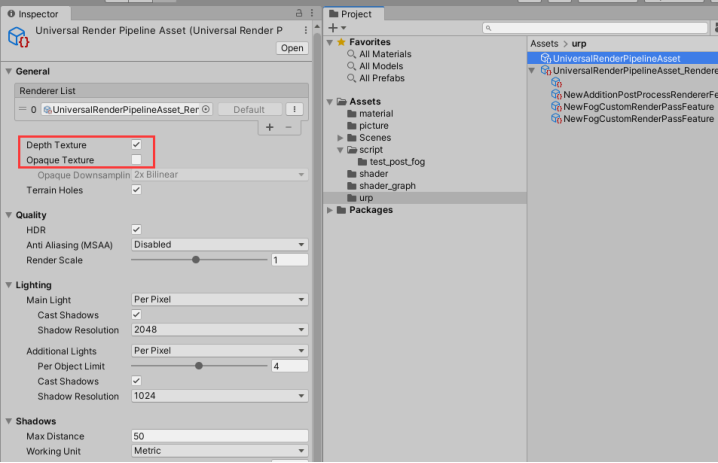Image resolution: width=718 pixels, height=463 pixels.
Task: Open Main Light Shadow Resolution dropdown
Action: tap(219, 329)
